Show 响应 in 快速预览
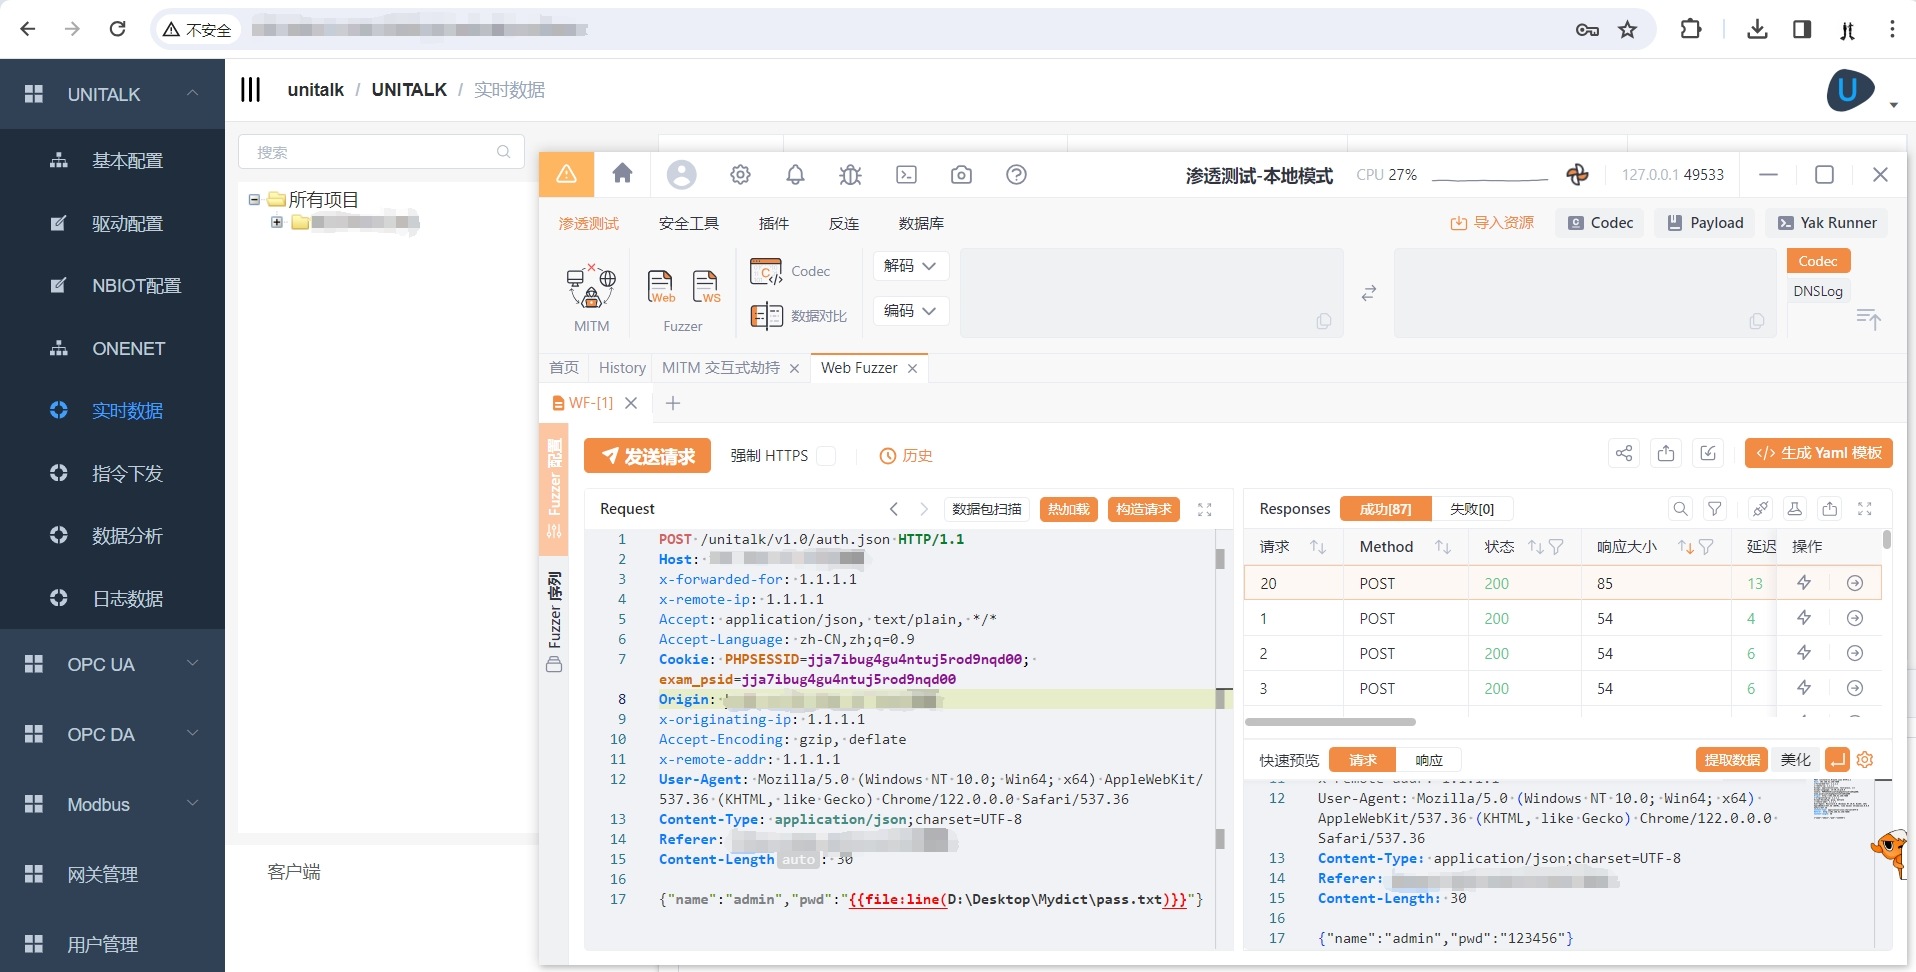 1429,760
